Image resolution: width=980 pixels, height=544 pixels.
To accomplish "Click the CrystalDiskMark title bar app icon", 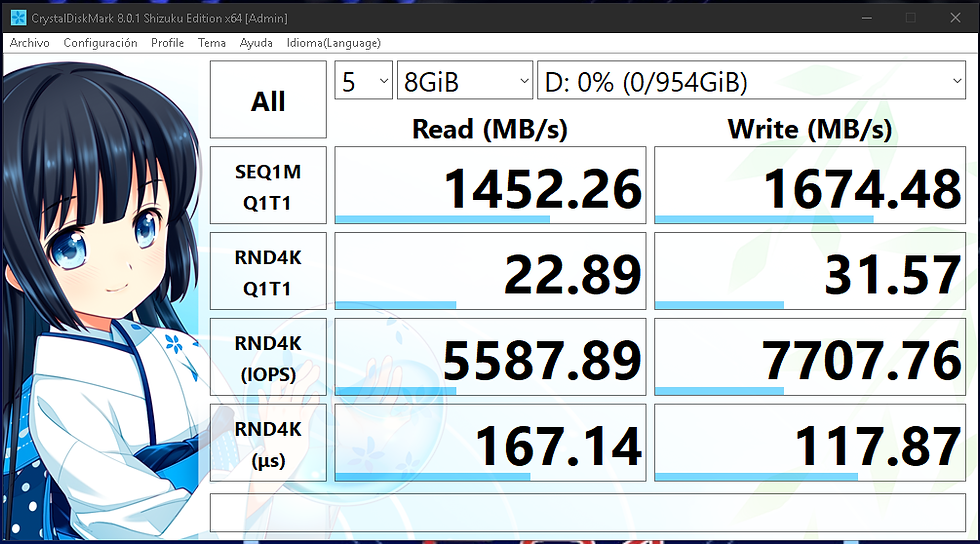I will pyautogui.click(x=19, y=18).
